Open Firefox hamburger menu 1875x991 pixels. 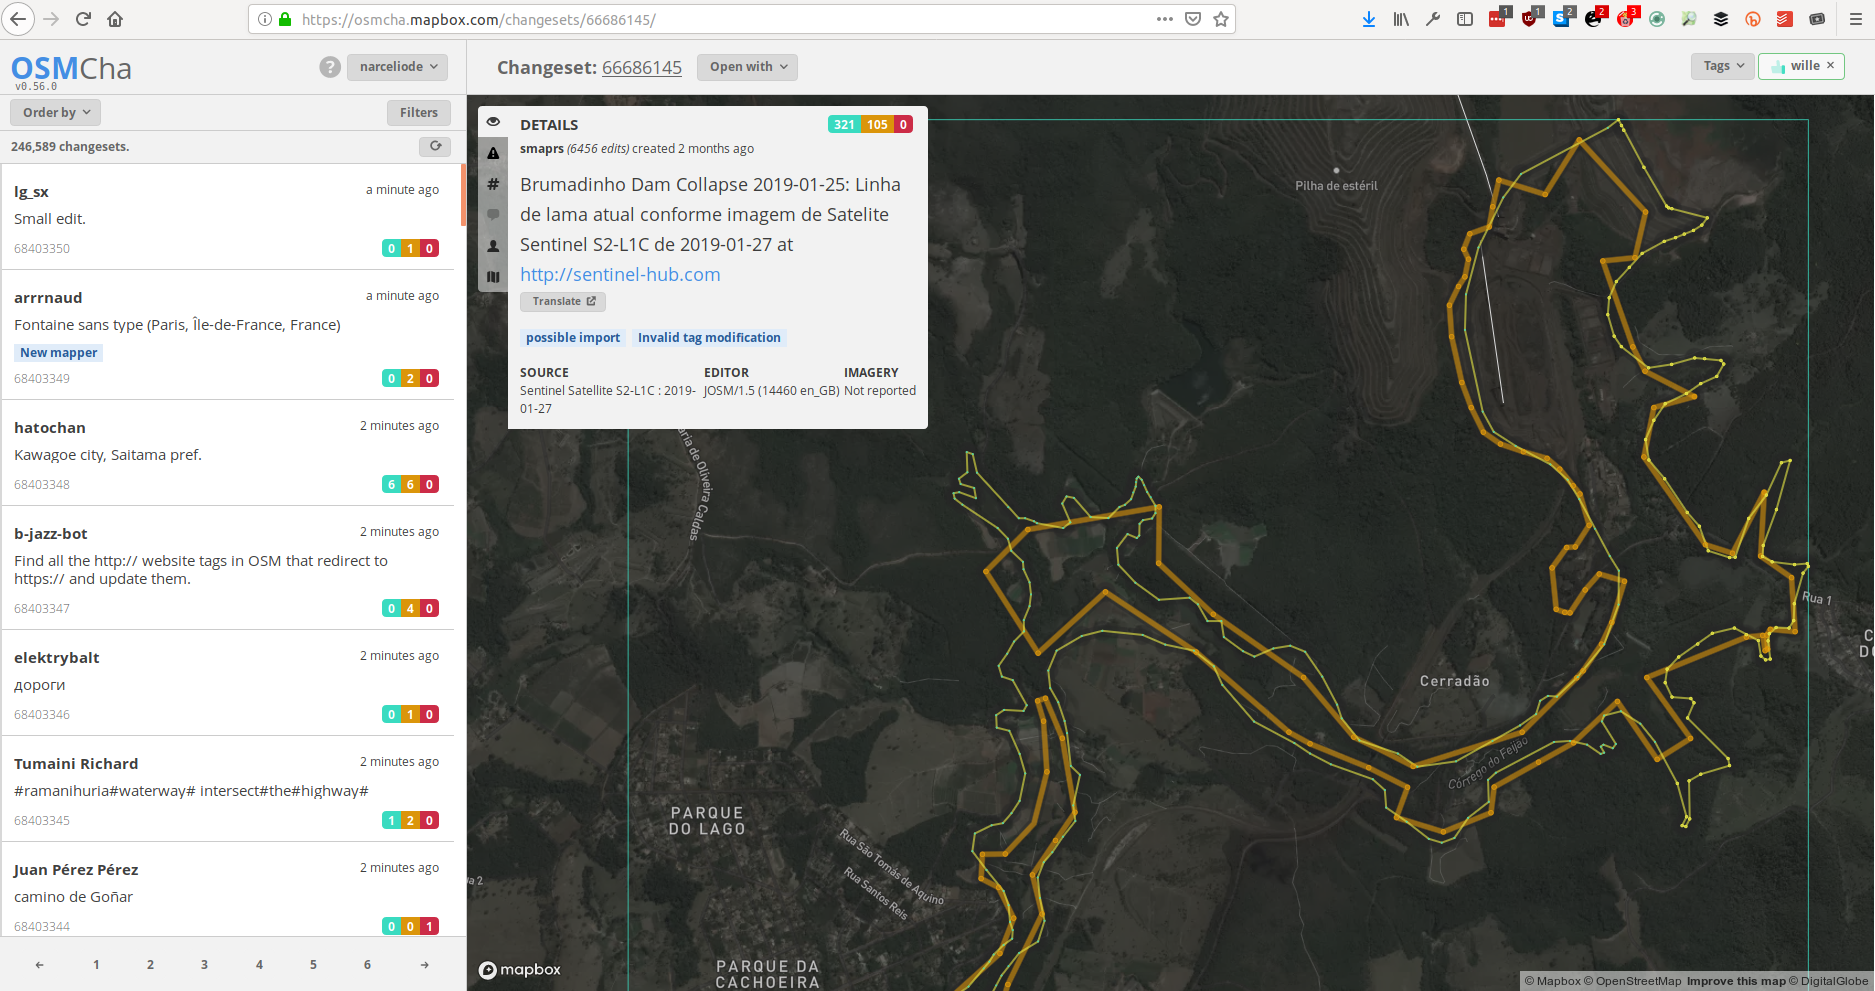[1856, 19]
